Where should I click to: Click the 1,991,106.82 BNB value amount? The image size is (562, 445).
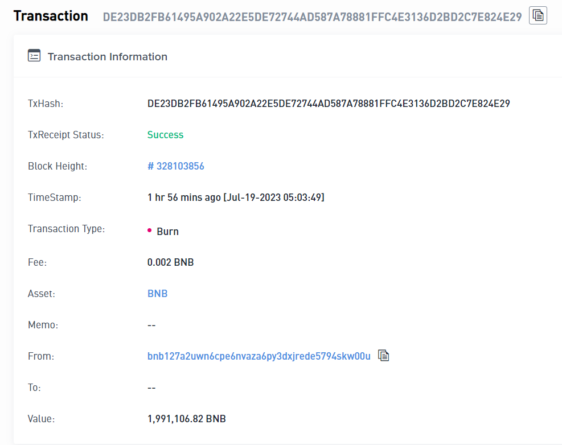(186, 419)
